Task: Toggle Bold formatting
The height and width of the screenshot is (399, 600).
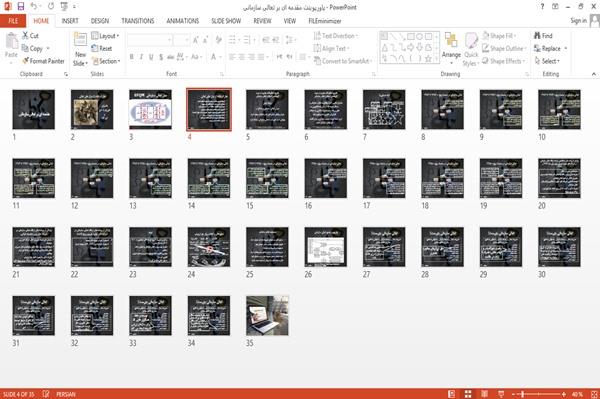Action: (x=132, y=57)
